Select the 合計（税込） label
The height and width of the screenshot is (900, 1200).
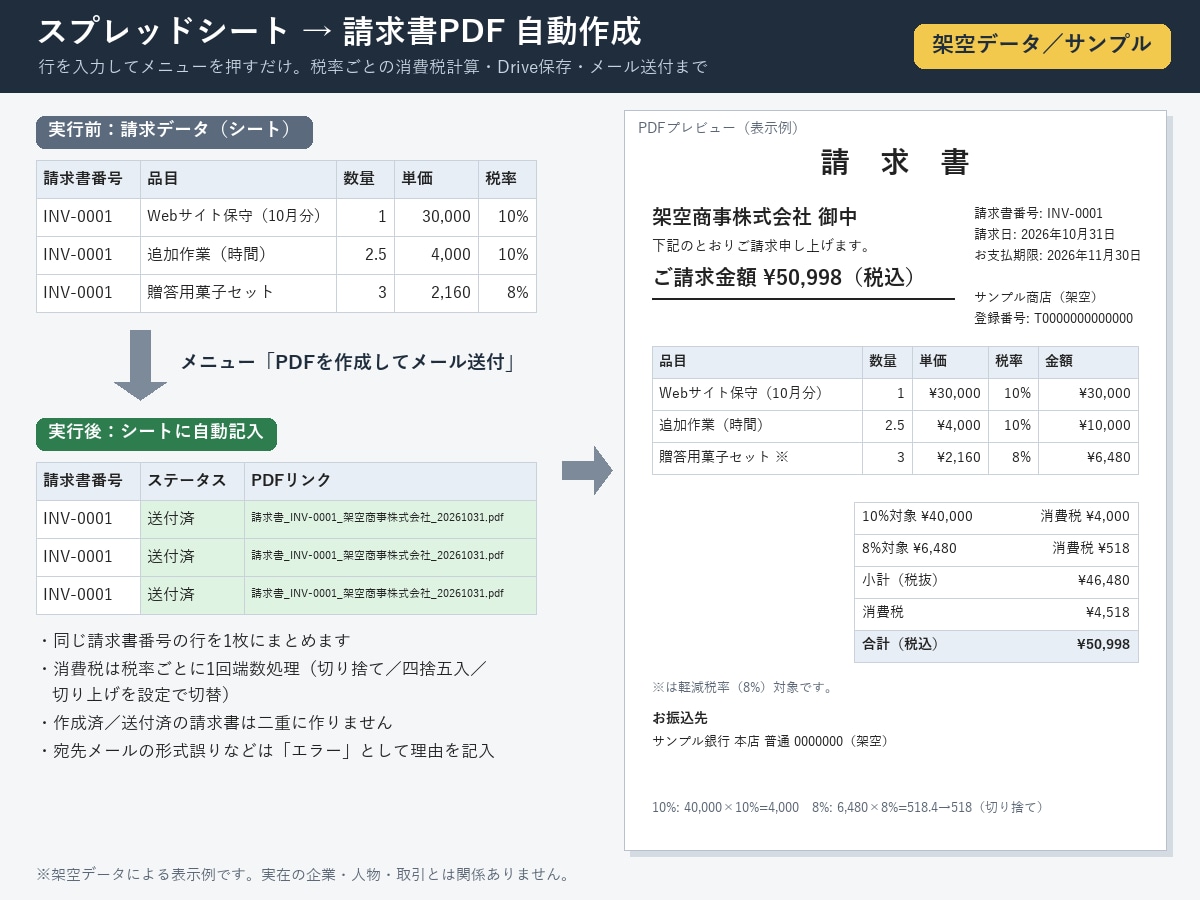[900, 644]
